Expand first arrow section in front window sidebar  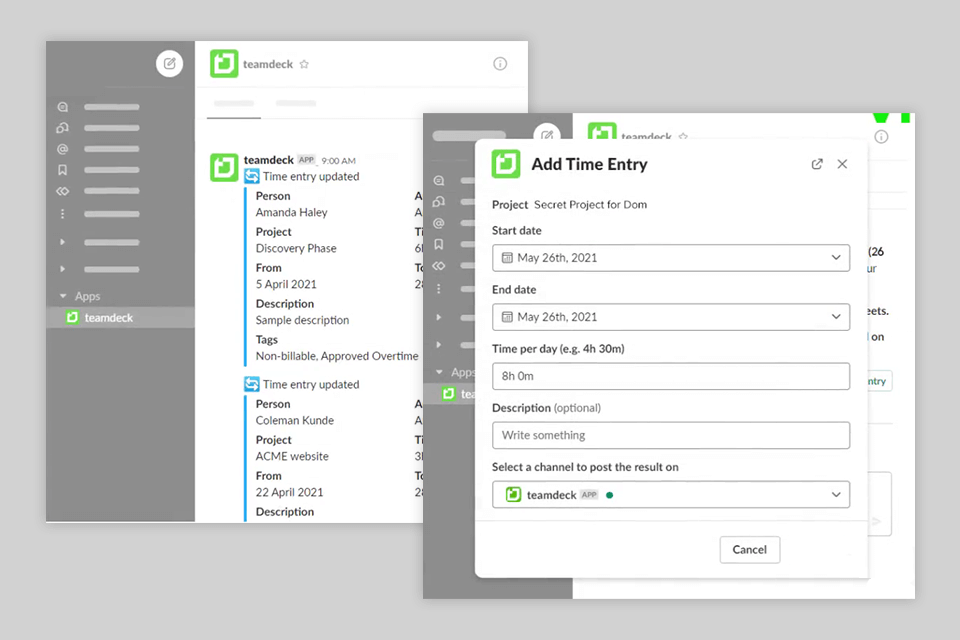click(438, 317)
